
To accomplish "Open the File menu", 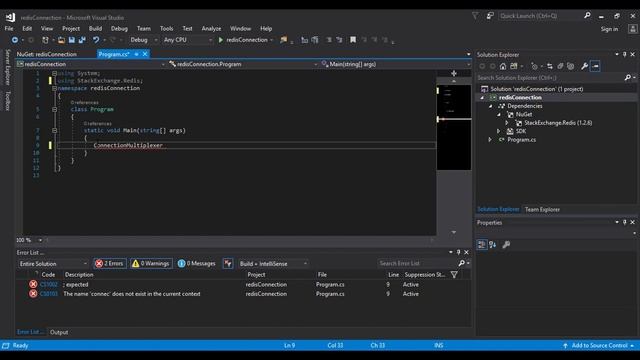I will [9, 29].
